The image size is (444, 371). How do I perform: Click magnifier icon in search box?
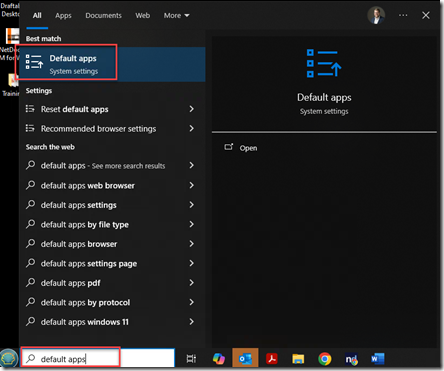(31, 359)
